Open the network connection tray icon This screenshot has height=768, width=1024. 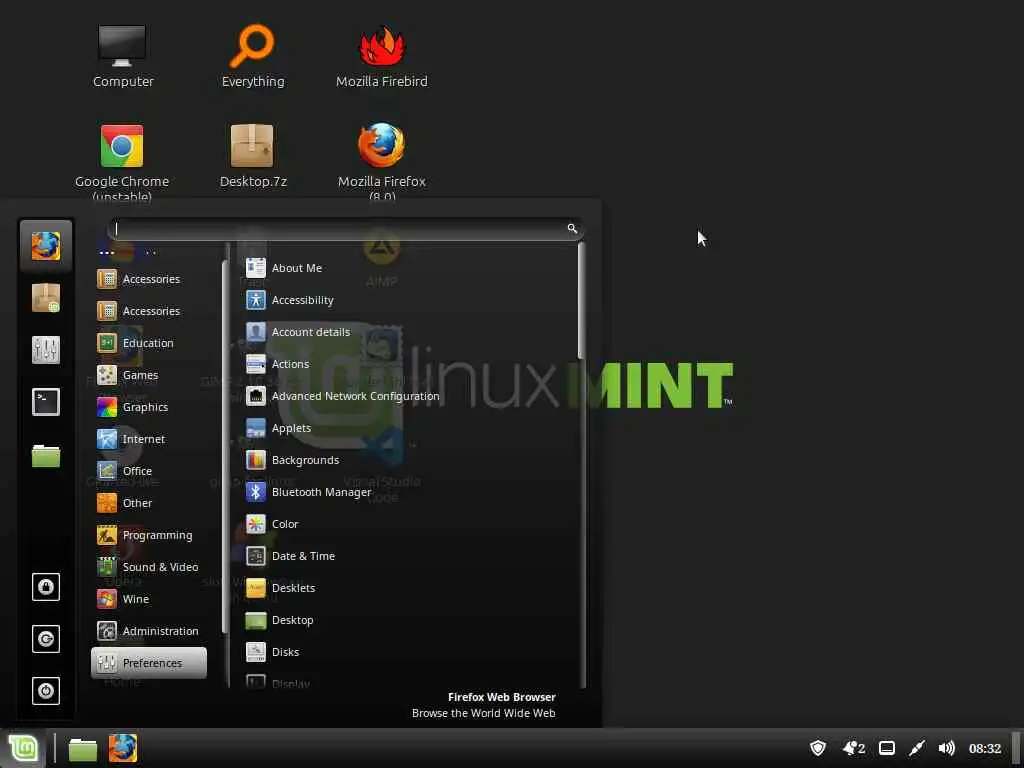point(917,748)
